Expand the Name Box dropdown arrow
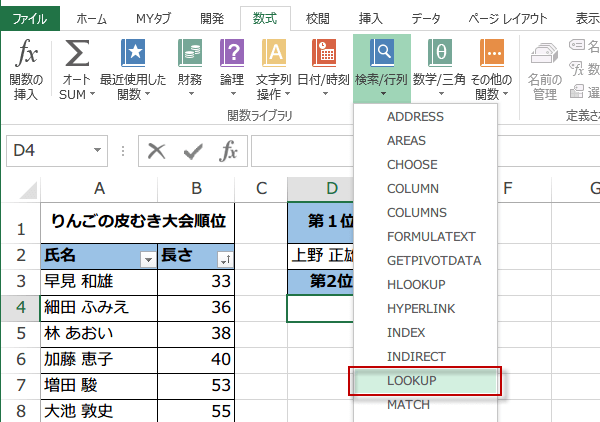600x422 pixels. click(x=98, y=150)
